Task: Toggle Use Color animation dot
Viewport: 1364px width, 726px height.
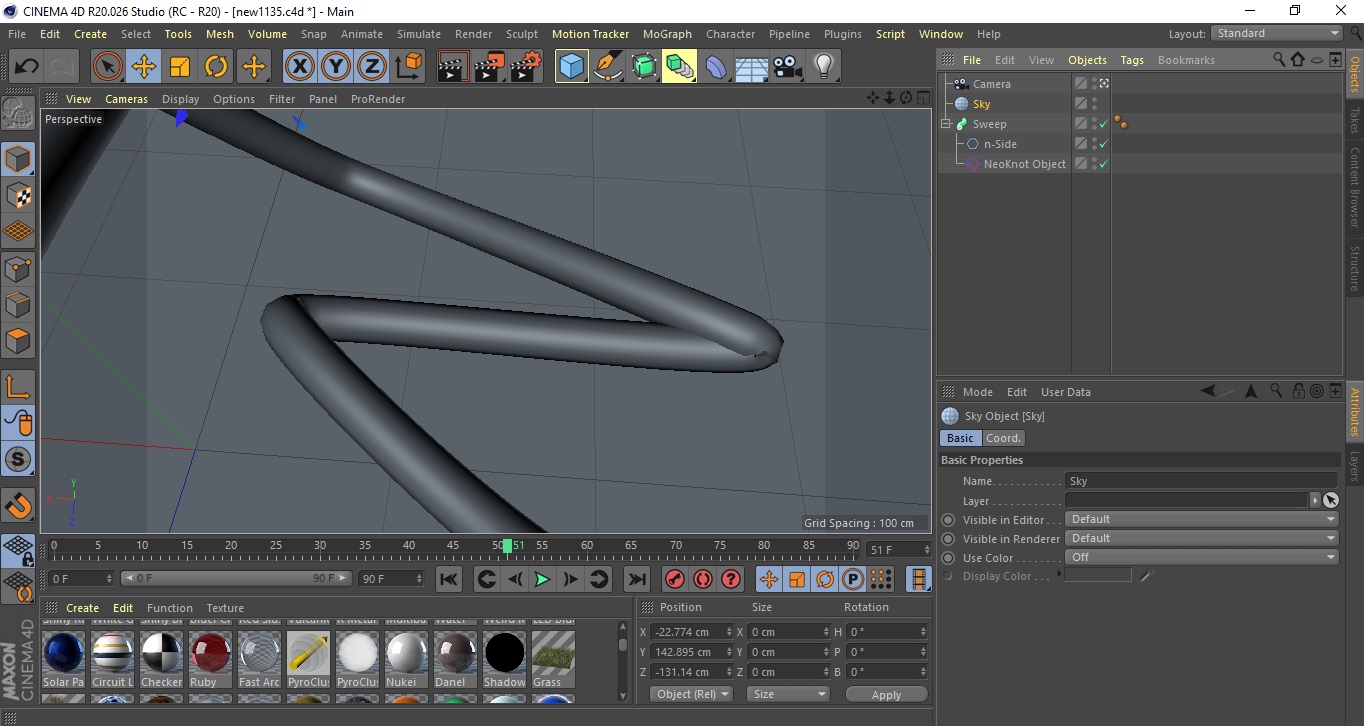Action: [x=948, y=558]
